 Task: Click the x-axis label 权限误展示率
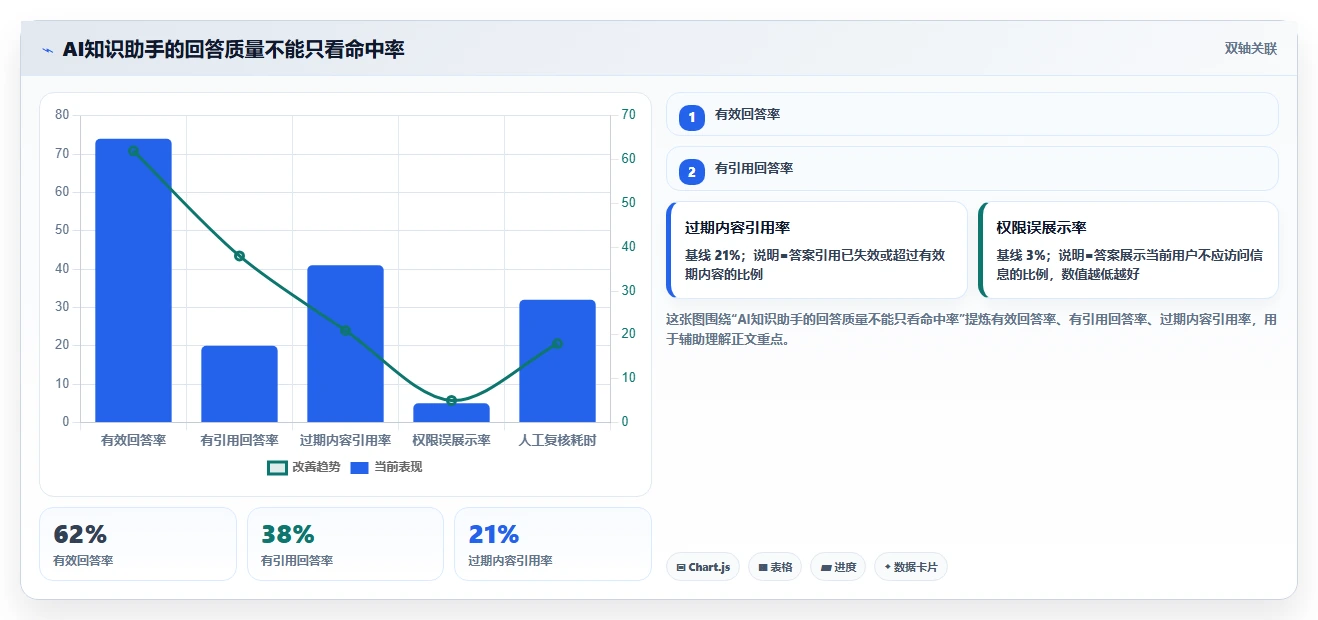pos(451,440)
